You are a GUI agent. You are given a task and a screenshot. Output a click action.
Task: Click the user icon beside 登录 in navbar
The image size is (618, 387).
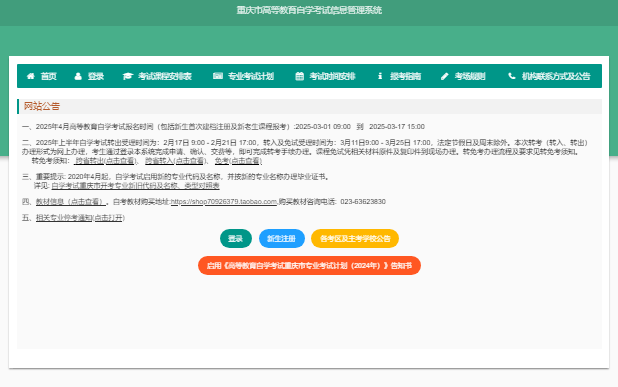point(78,76)
